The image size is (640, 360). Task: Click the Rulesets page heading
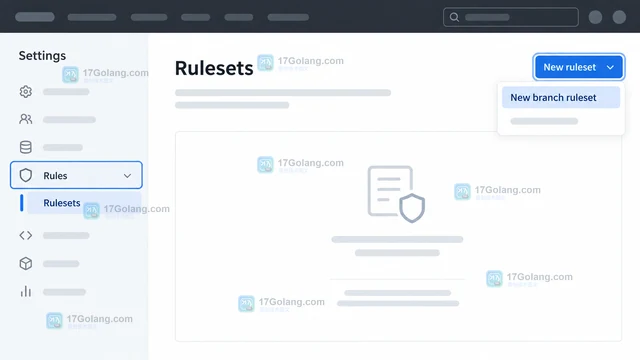click(214, 68)
